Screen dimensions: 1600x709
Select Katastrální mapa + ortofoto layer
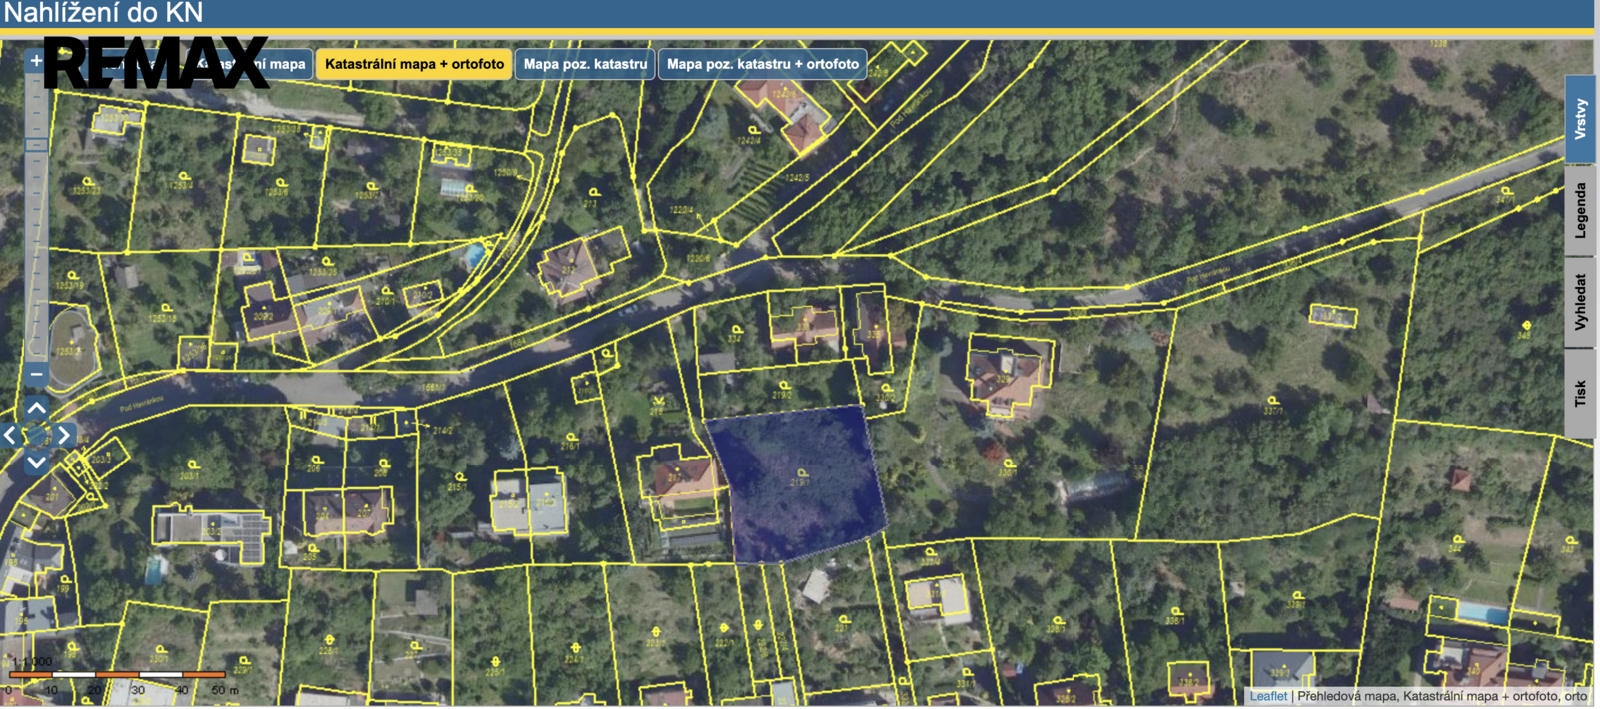pyautogui.click(x=414, y=64)
